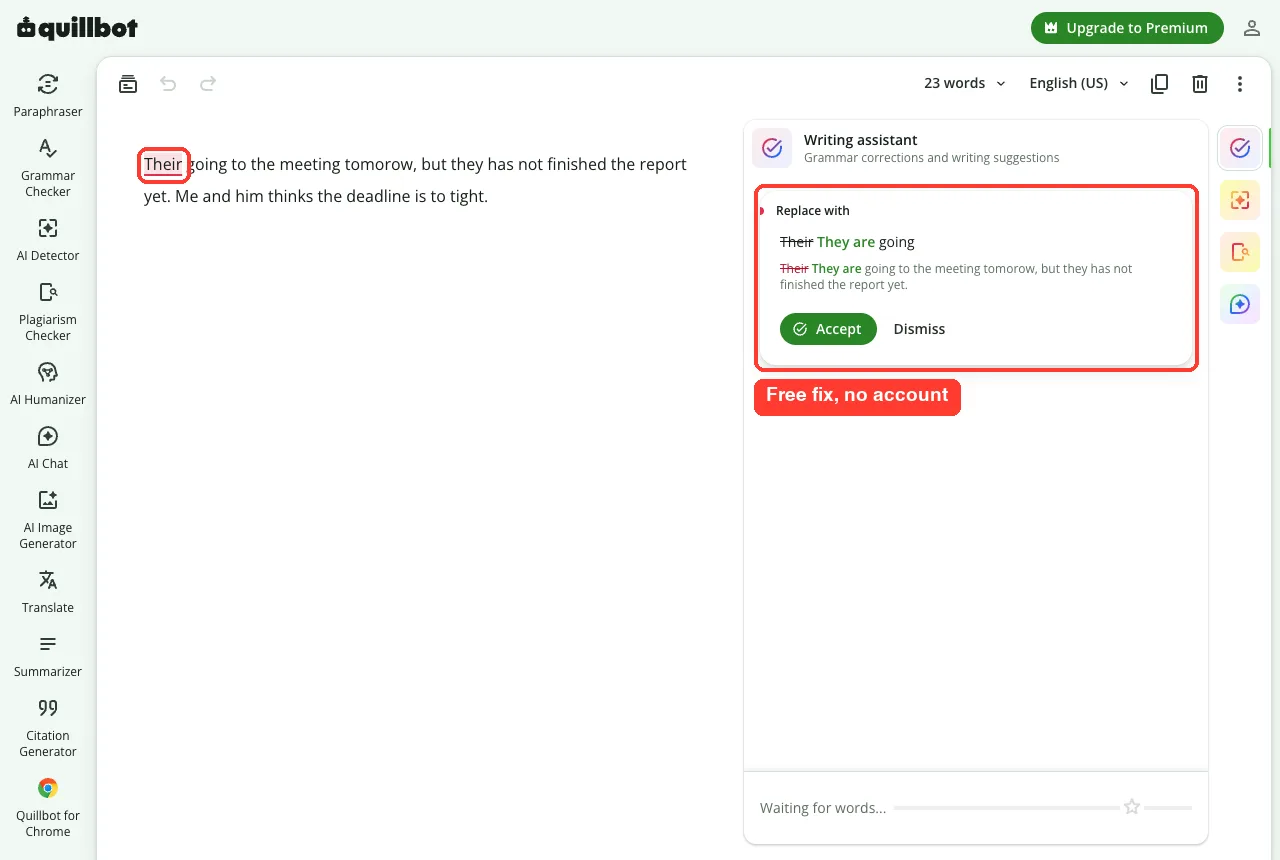1280x860 pixels.
Task: Click the underlined word Their in the editor
Action: pos(163,164)
